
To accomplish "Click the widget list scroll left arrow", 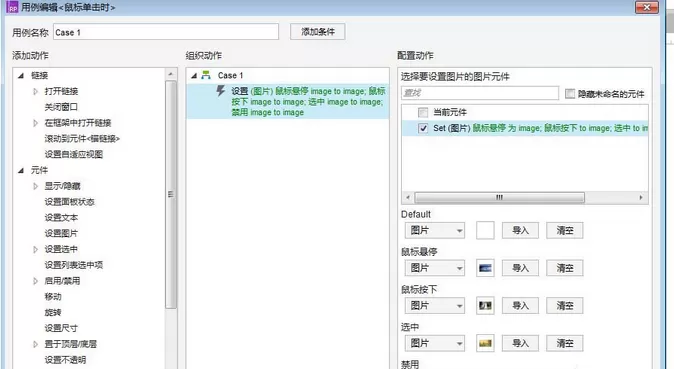I will 408,197.
